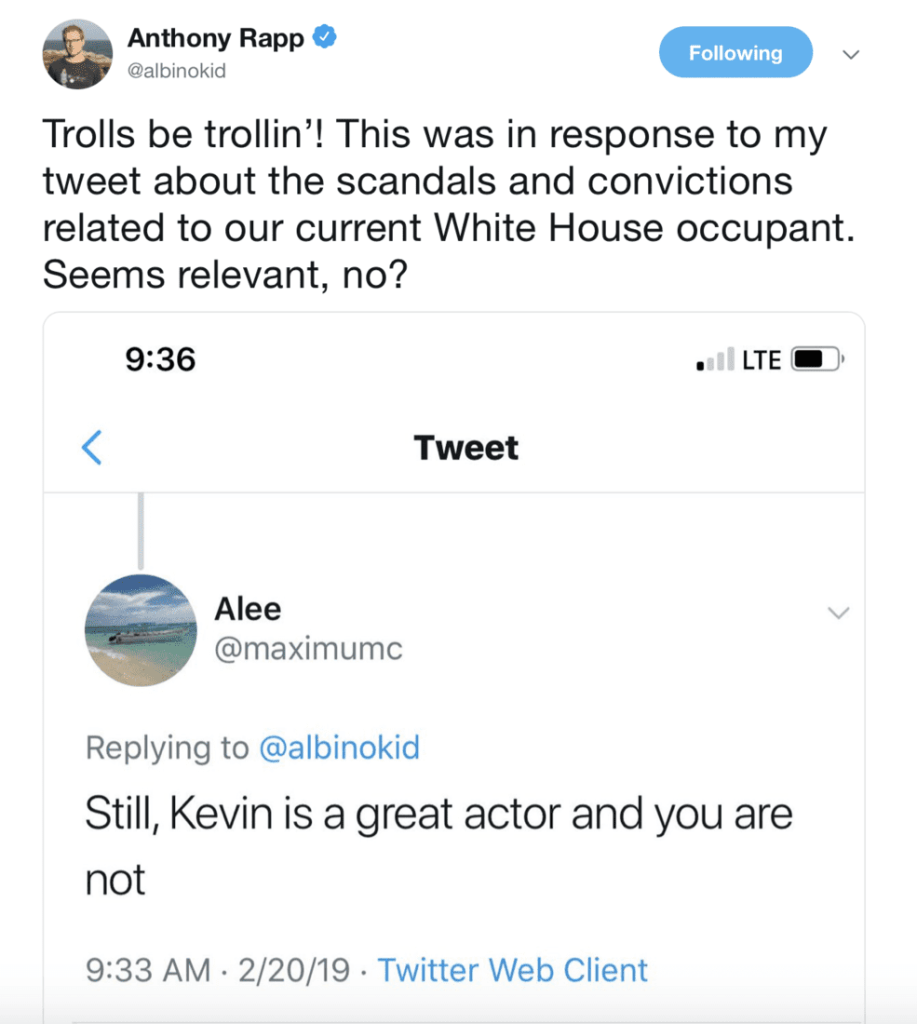Open Alee's beach profile avatar
Image resolution: width=917 pixels, height=1024 pixels.
click(140, 630)
